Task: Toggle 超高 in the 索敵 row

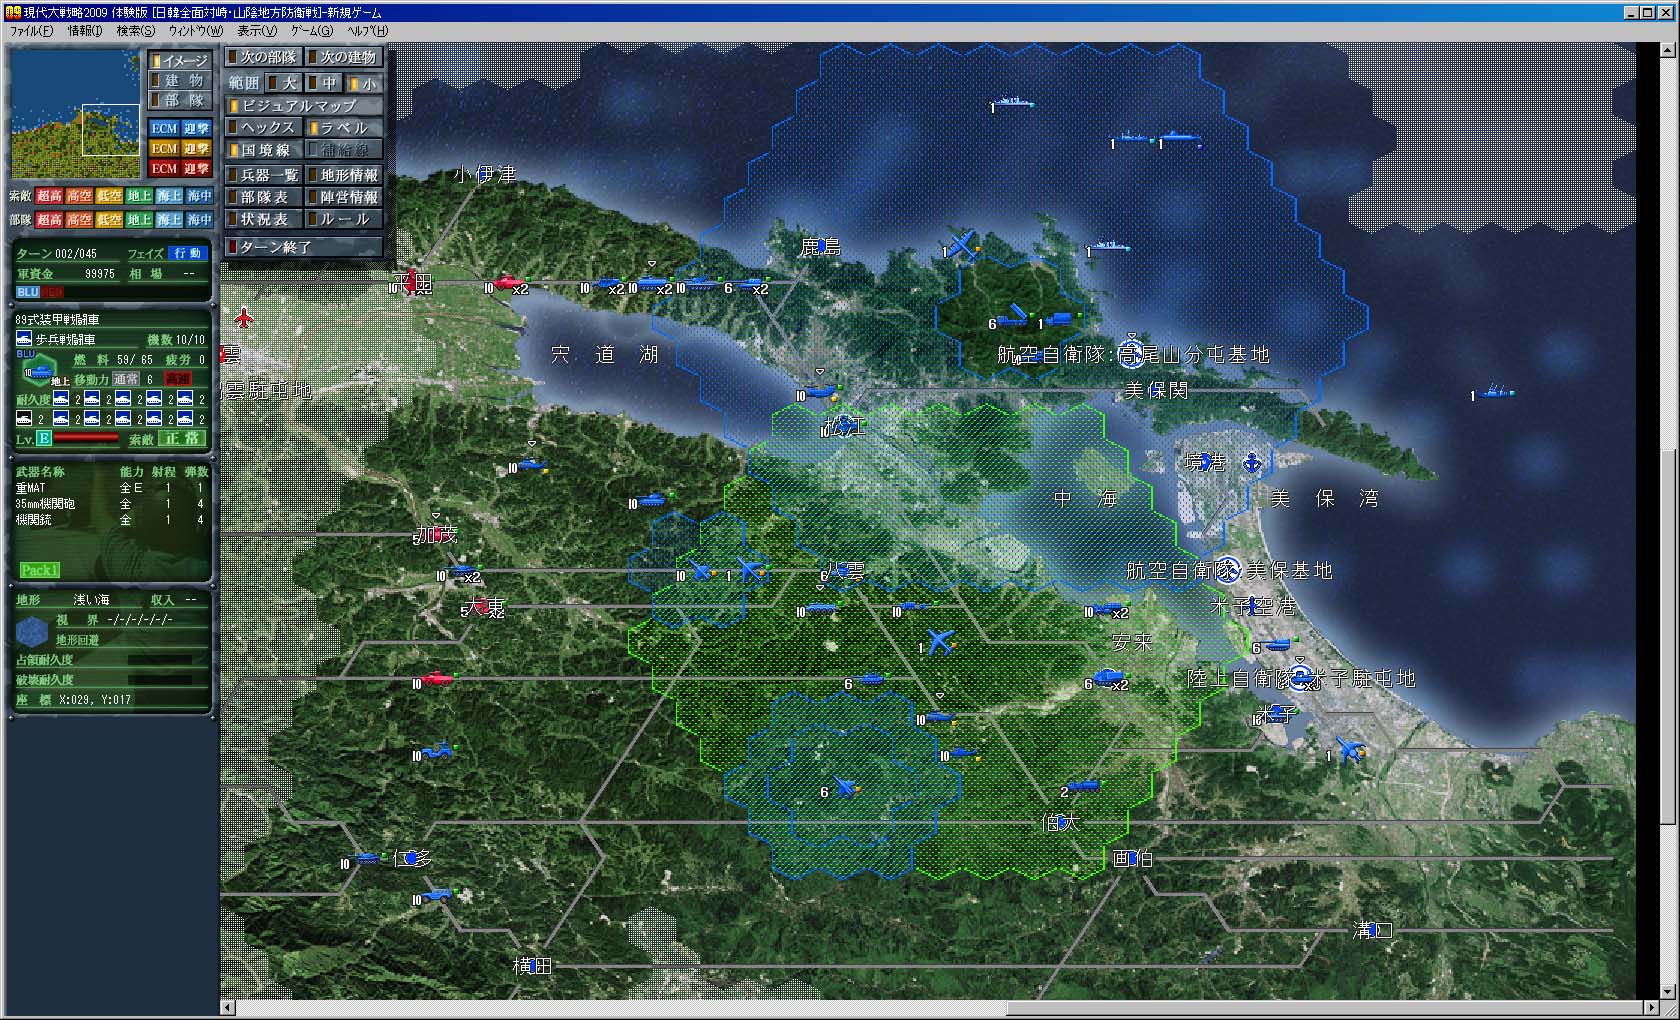Action: pyautogui.click(x=50, y=196)
